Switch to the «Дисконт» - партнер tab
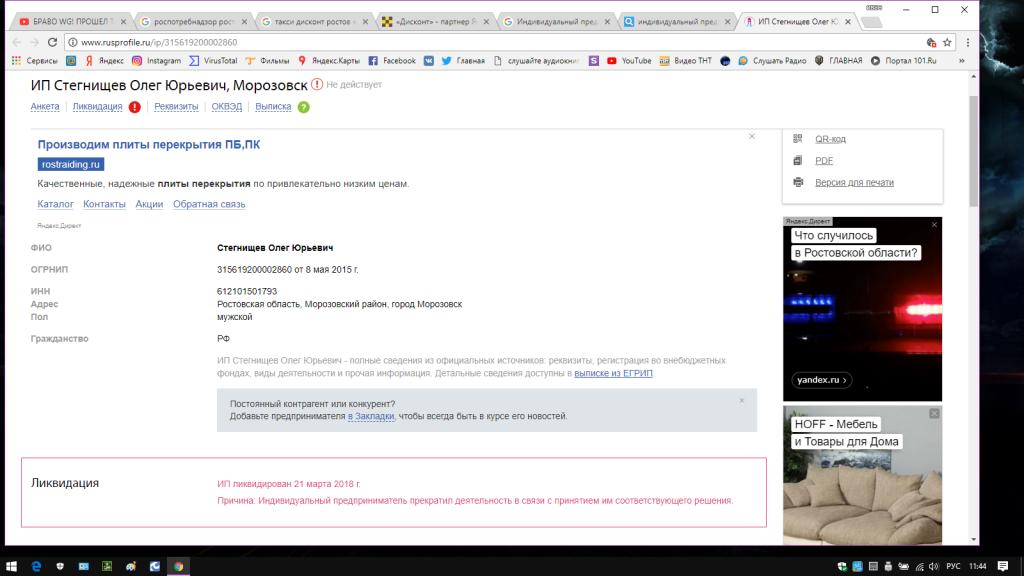The image size is (1024, 576). (x=434, y=22)
